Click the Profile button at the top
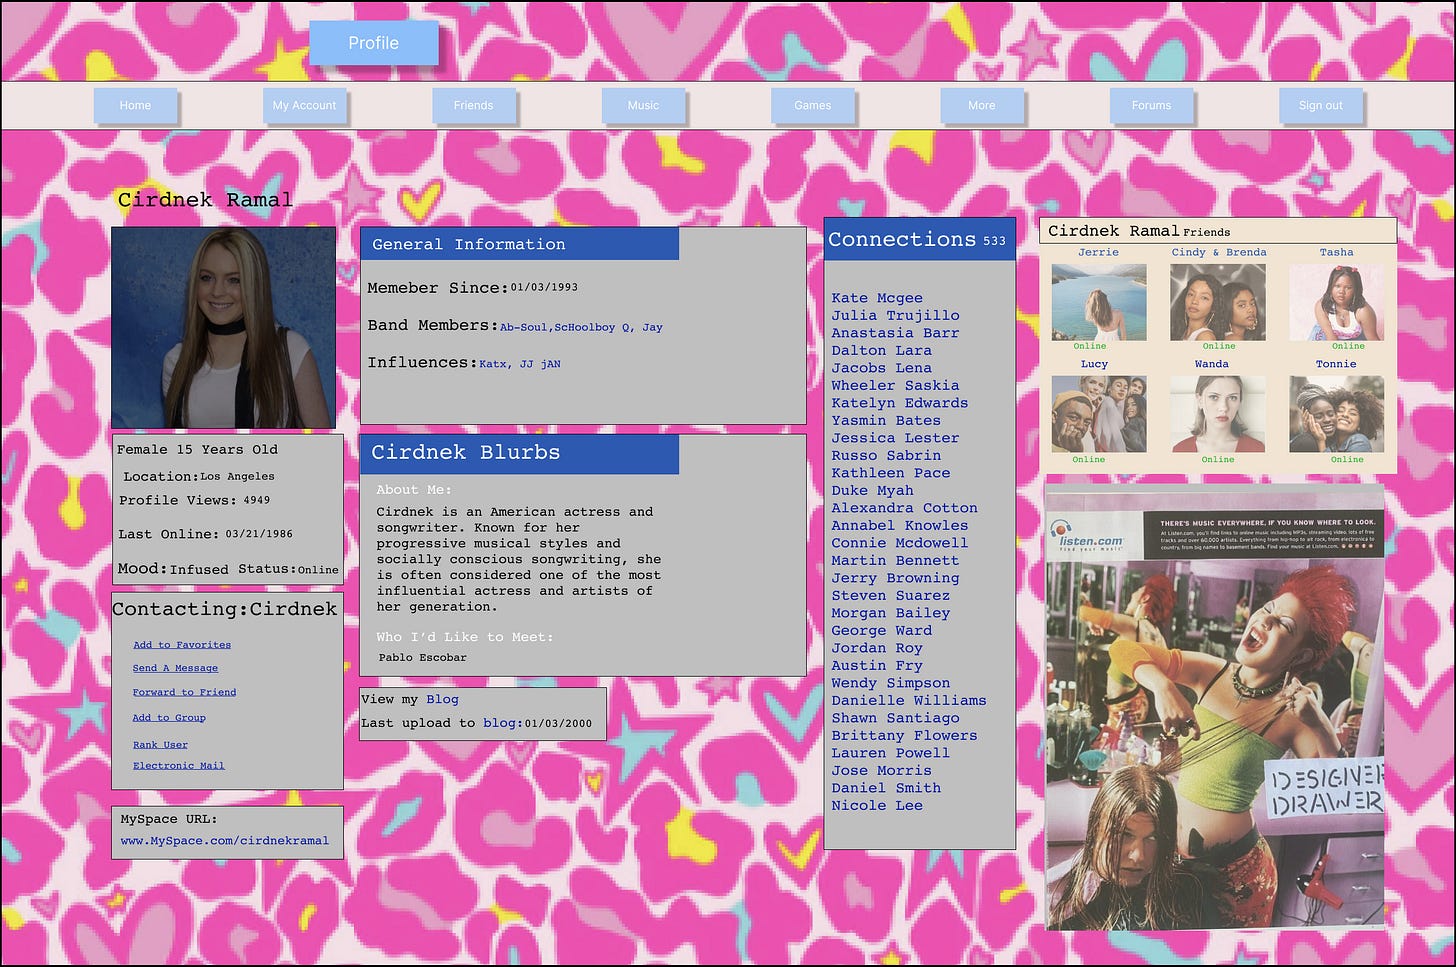This screenshot has width=1456, height=967. [x=374, y=43]
